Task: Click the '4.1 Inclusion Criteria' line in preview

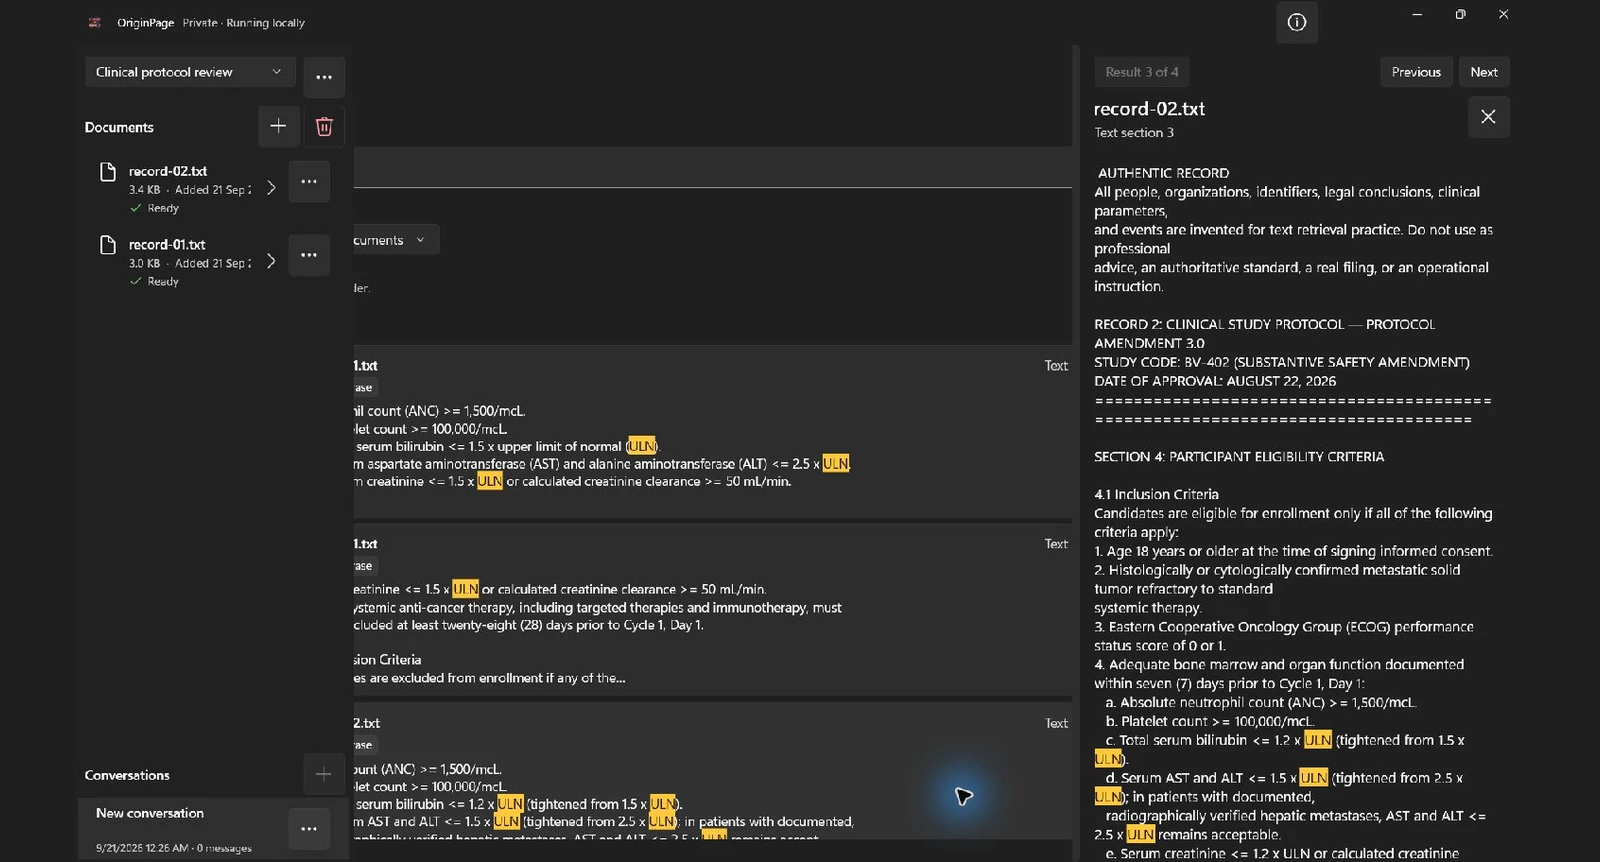Action: pyautogui.click(x=1156, y=494)
